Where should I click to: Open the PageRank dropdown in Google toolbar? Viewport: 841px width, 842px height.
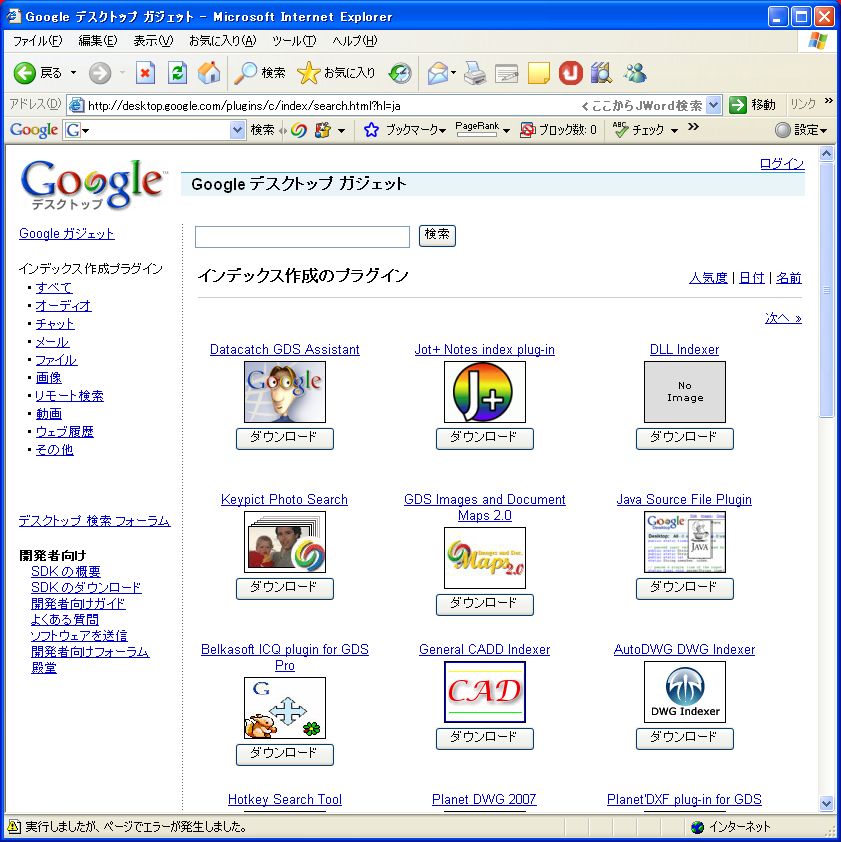coord(506,131)
